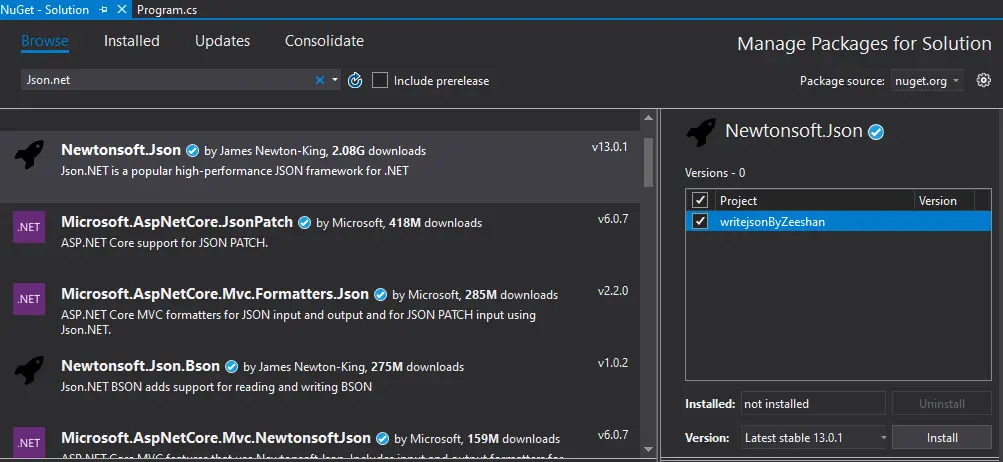Clear the Json.net search text
Viewport: 1003px width, 462px height.
click(x=320, y=80)
